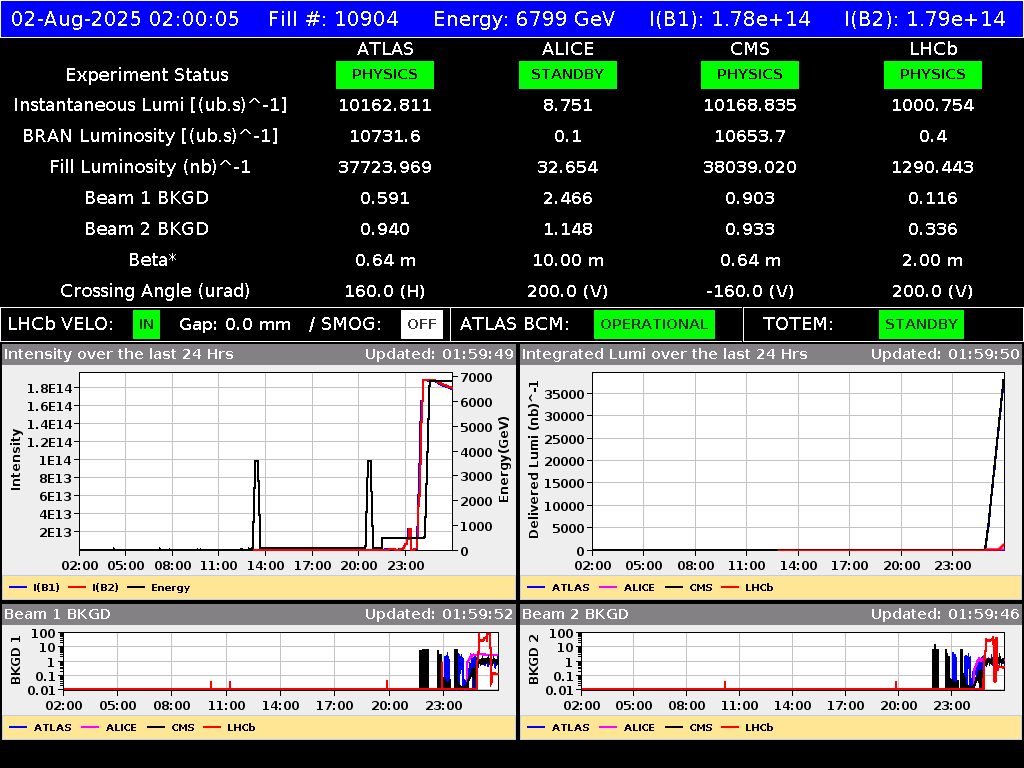Click the ATLAS BCM OPERATIONAL indicator
This screenshot has height=768, width=1024.
click(654, 325)
